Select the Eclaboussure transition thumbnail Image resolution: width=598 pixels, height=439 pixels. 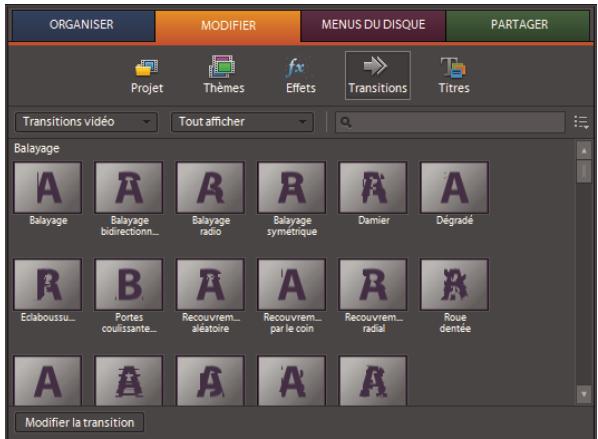coord(48,285)
